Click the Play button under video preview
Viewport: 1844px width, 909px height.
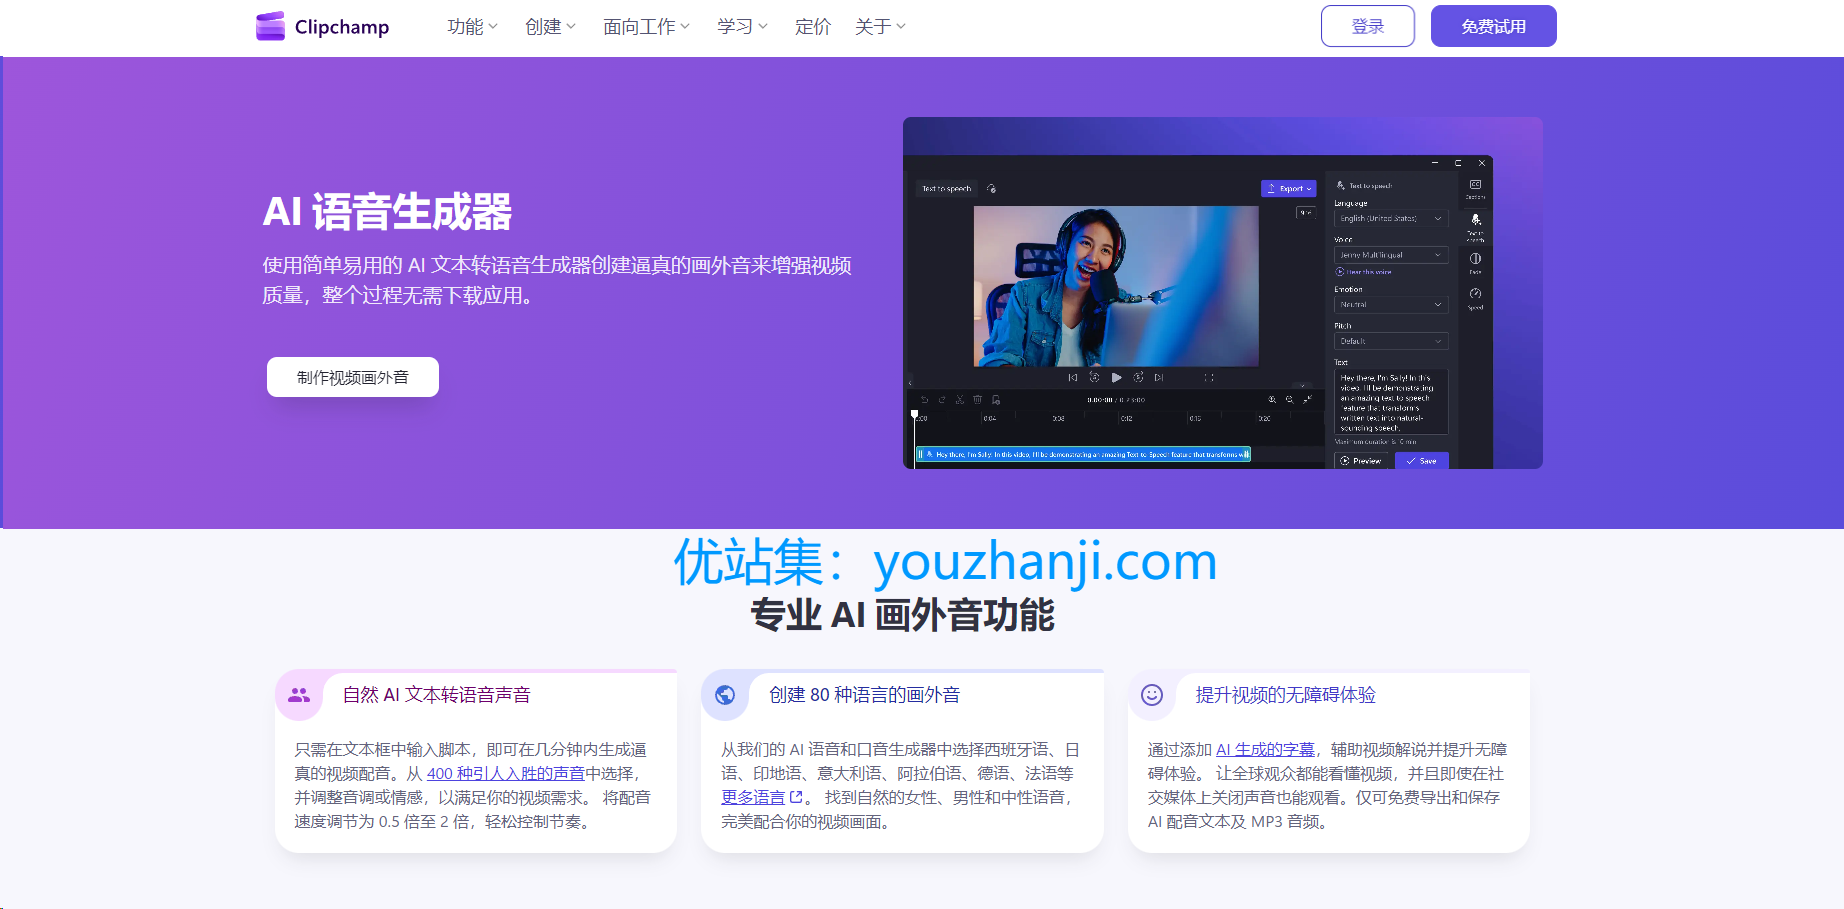pyautogui.click(x=1116, y=378)
